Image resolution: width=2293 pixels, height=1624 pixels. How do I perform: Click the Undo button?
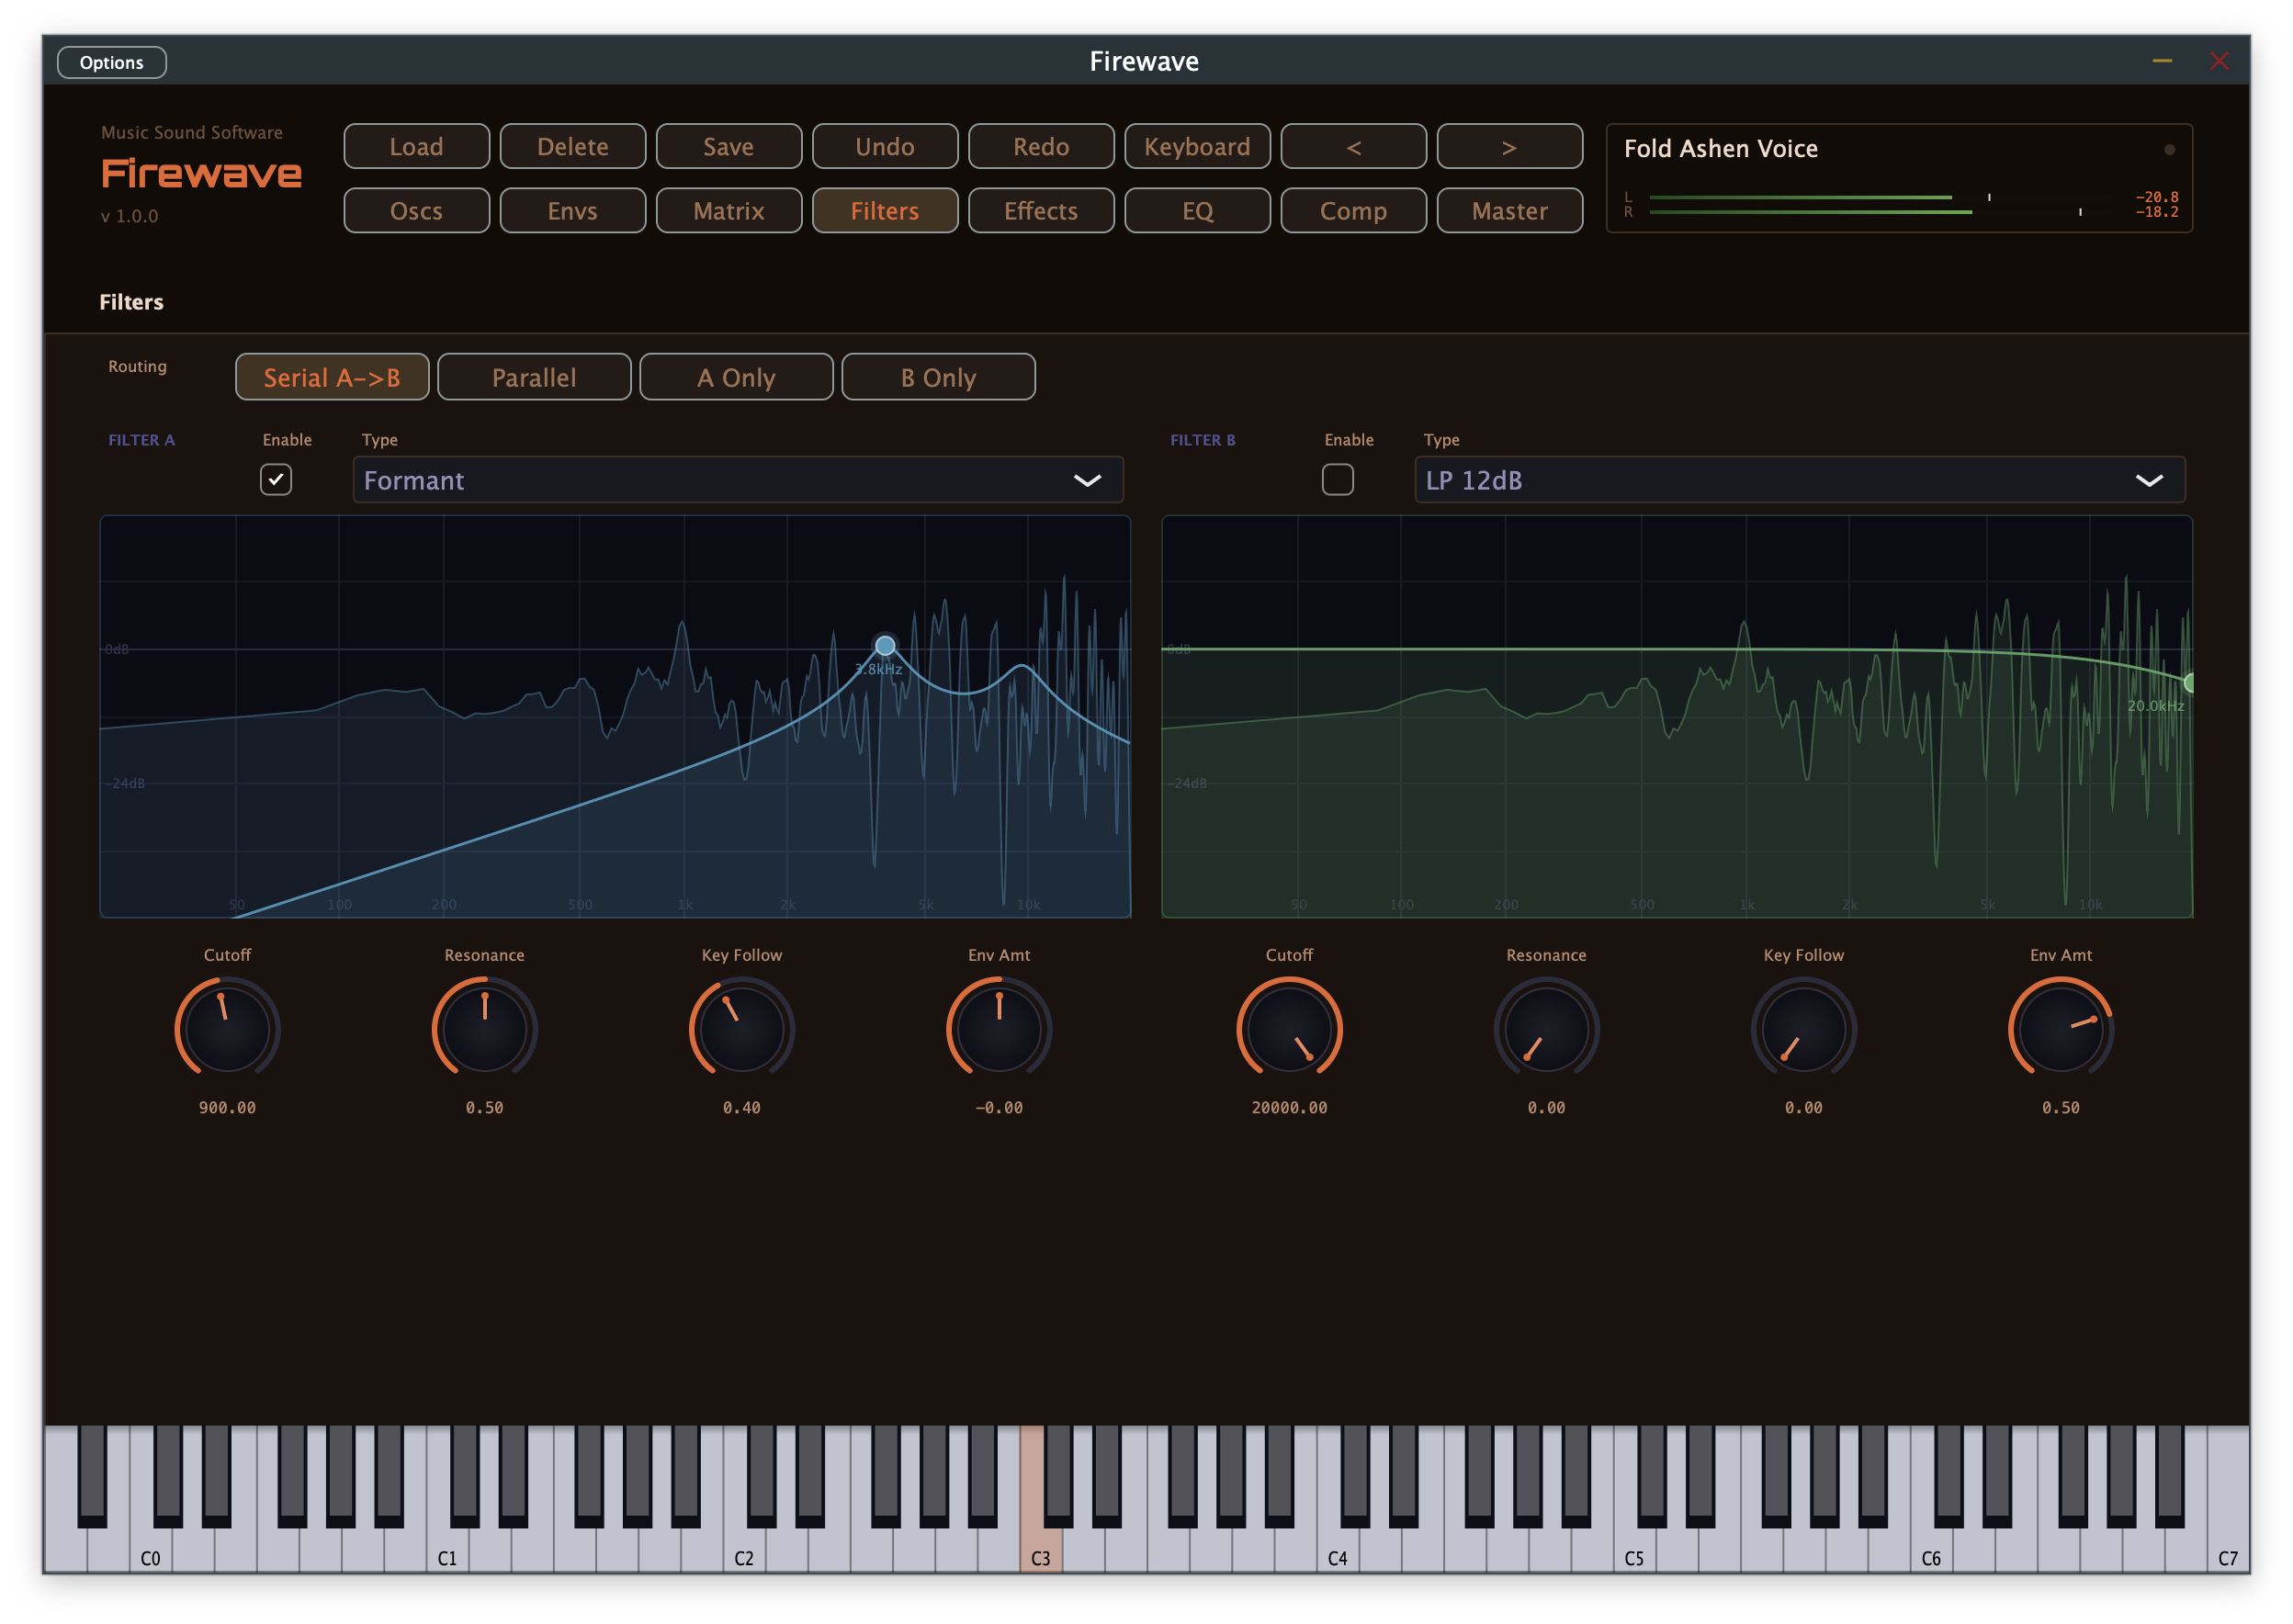[885, 147]
